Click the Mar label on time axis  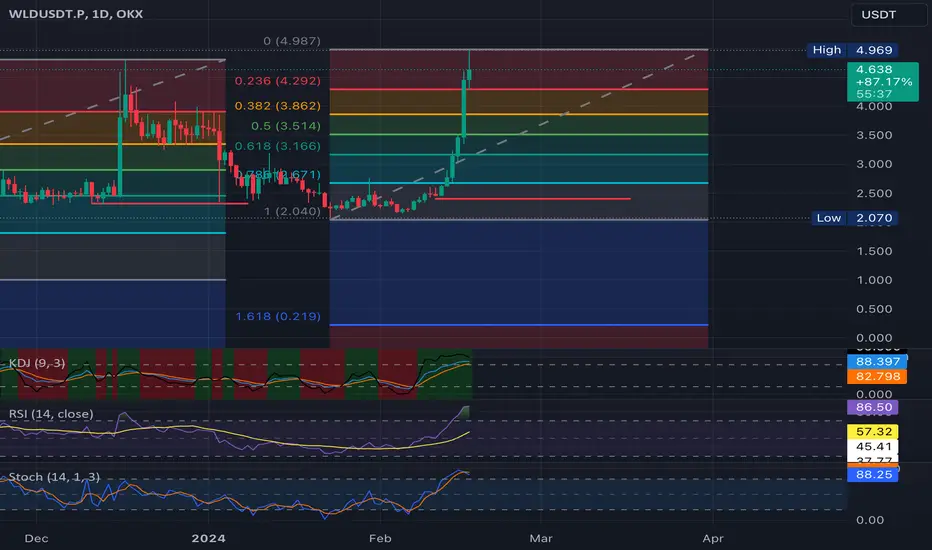(x=541, y=539)
